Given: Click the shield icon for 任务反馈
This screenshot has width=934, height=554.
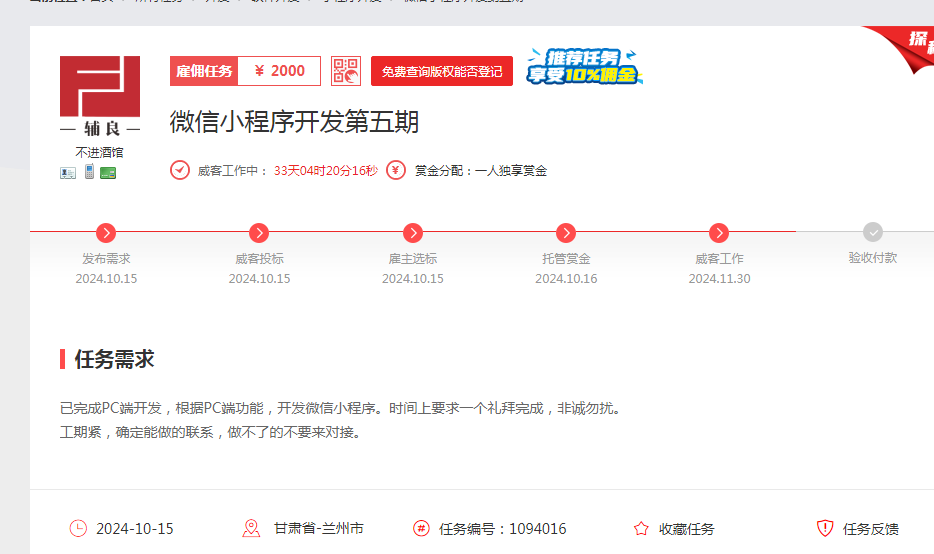Looking at the screenshot, I should 825,528.
